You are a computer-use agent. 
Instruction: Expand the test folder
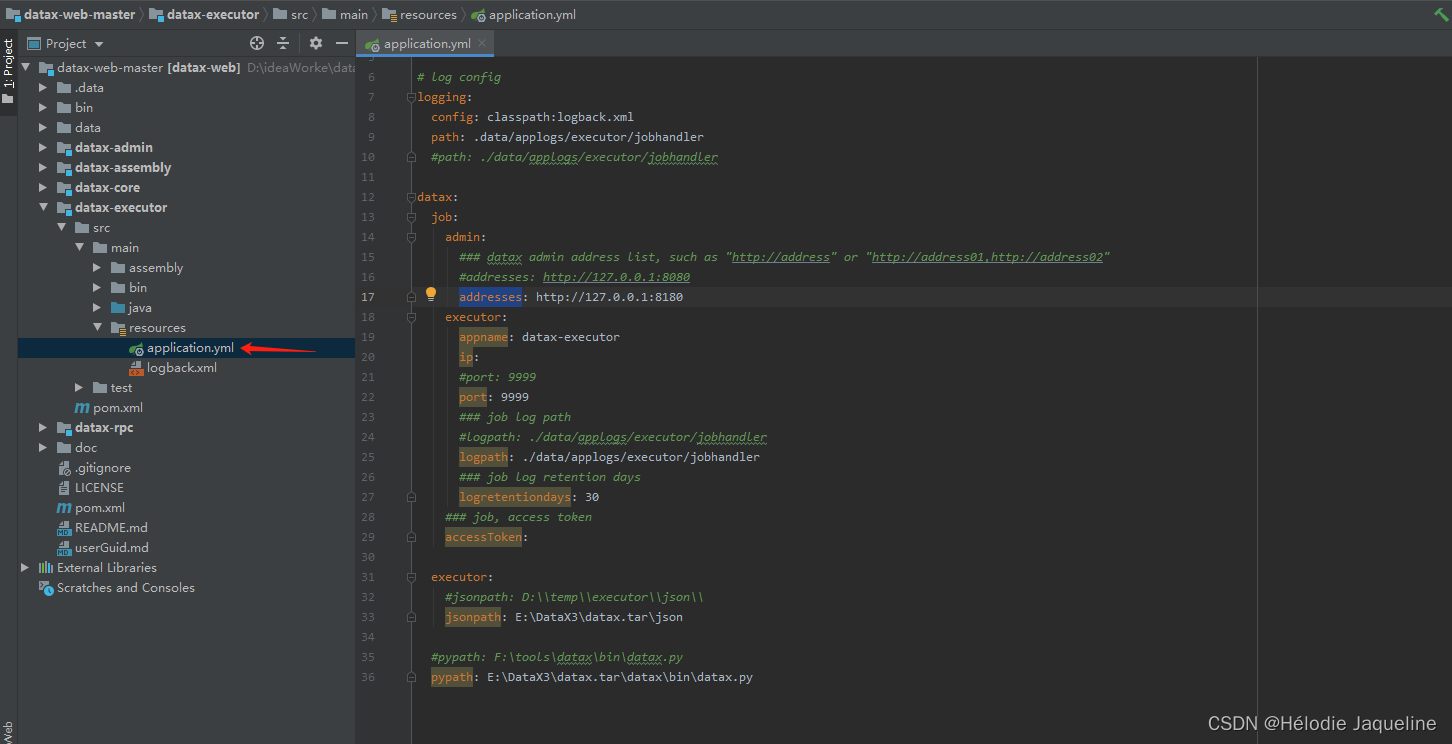(x=79, y=388)
